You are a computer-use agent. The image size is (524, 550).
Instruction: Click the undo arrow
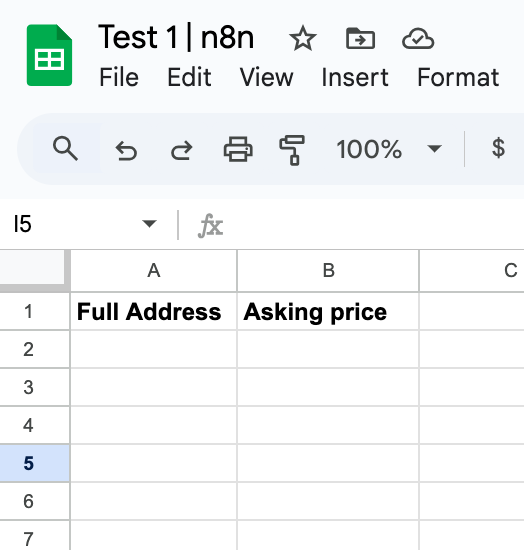tap(126, 150)
